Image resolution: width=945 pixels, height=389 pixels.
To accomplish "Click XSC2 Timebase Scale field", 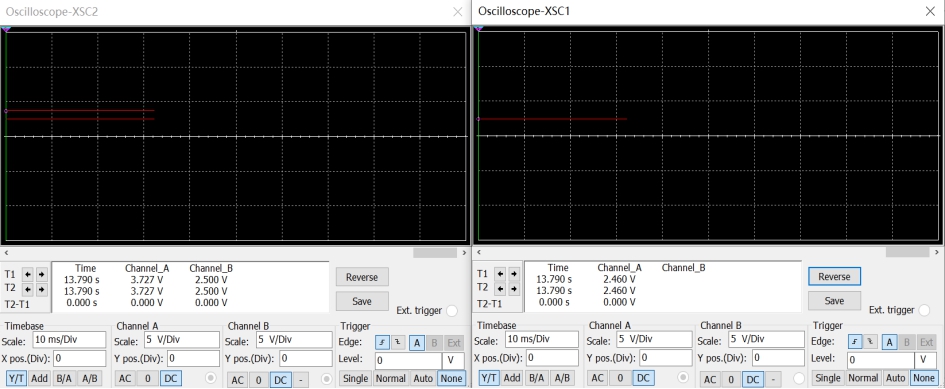I will (x=69, y=340).
